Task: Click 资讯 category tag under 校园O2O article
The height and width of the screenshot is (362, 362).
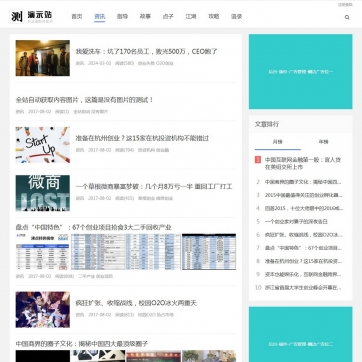Action: 80,315
